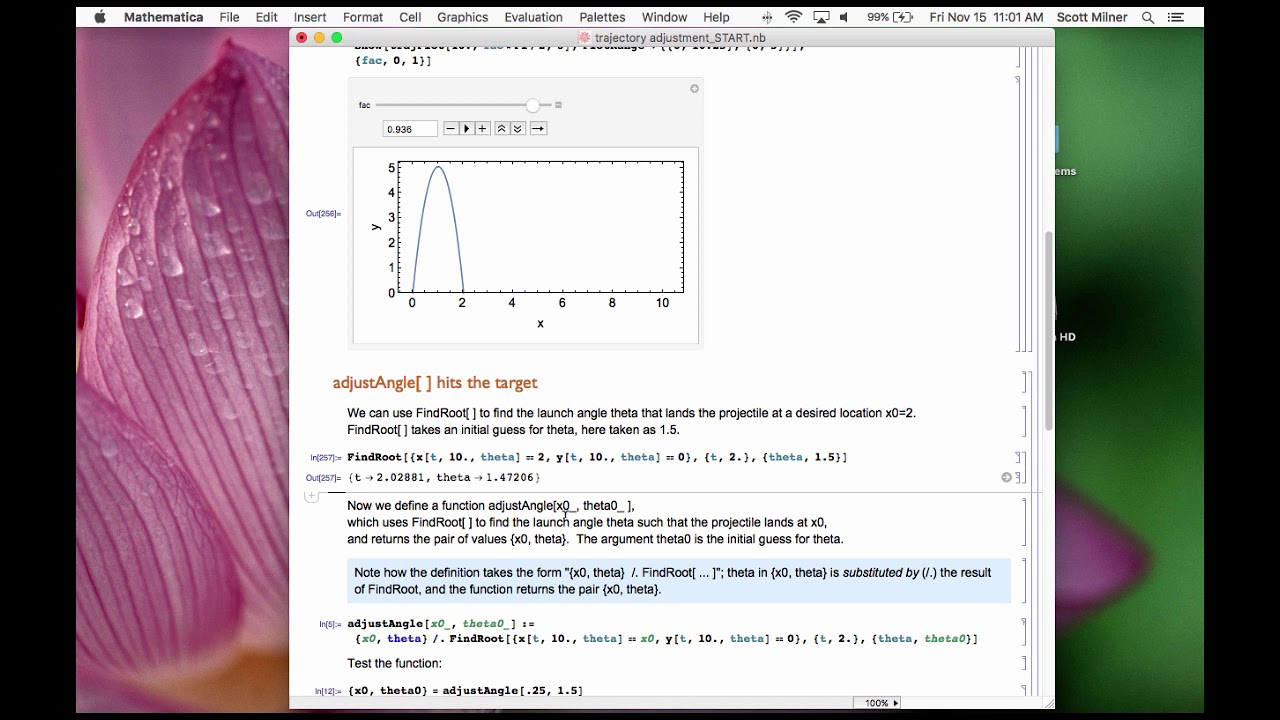Click the trajectory plot graphic
The image size is (1280, 720).
526,245
